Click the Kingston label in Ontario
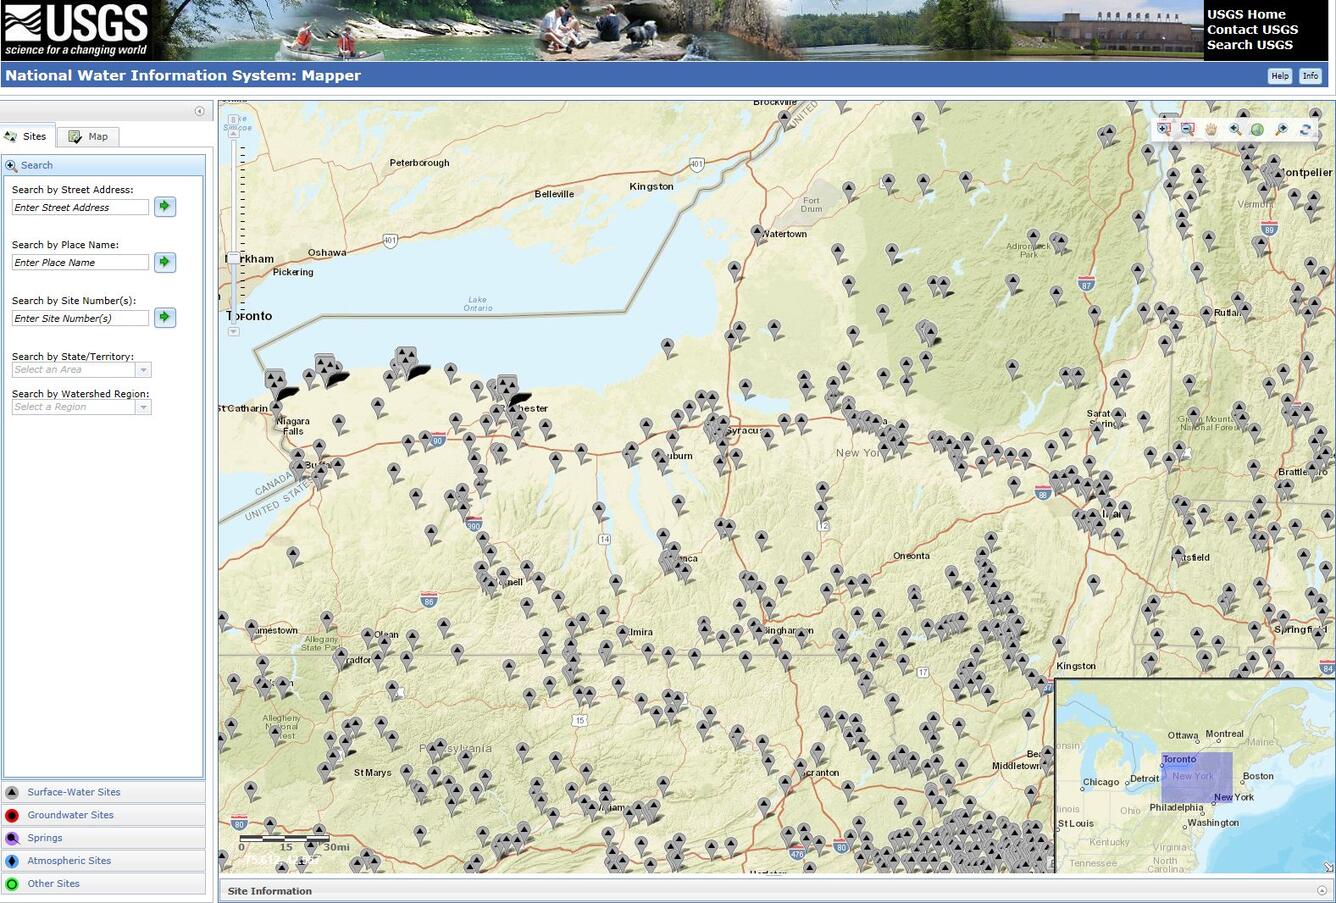The image size is (1336, 903). tap(651, 186)
